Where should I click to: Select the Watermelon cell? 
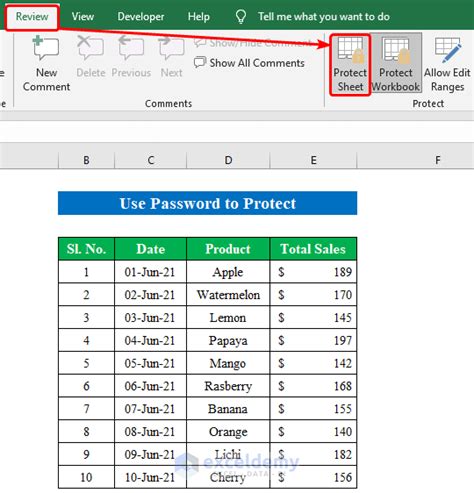point(228,295)
